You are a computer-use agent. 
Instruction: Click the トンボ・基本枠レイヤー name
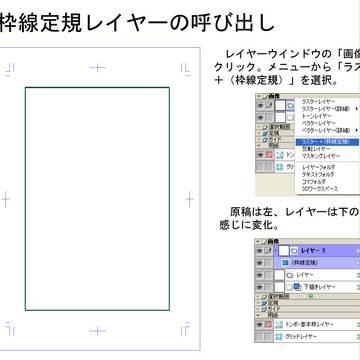(x=309, y=324)
